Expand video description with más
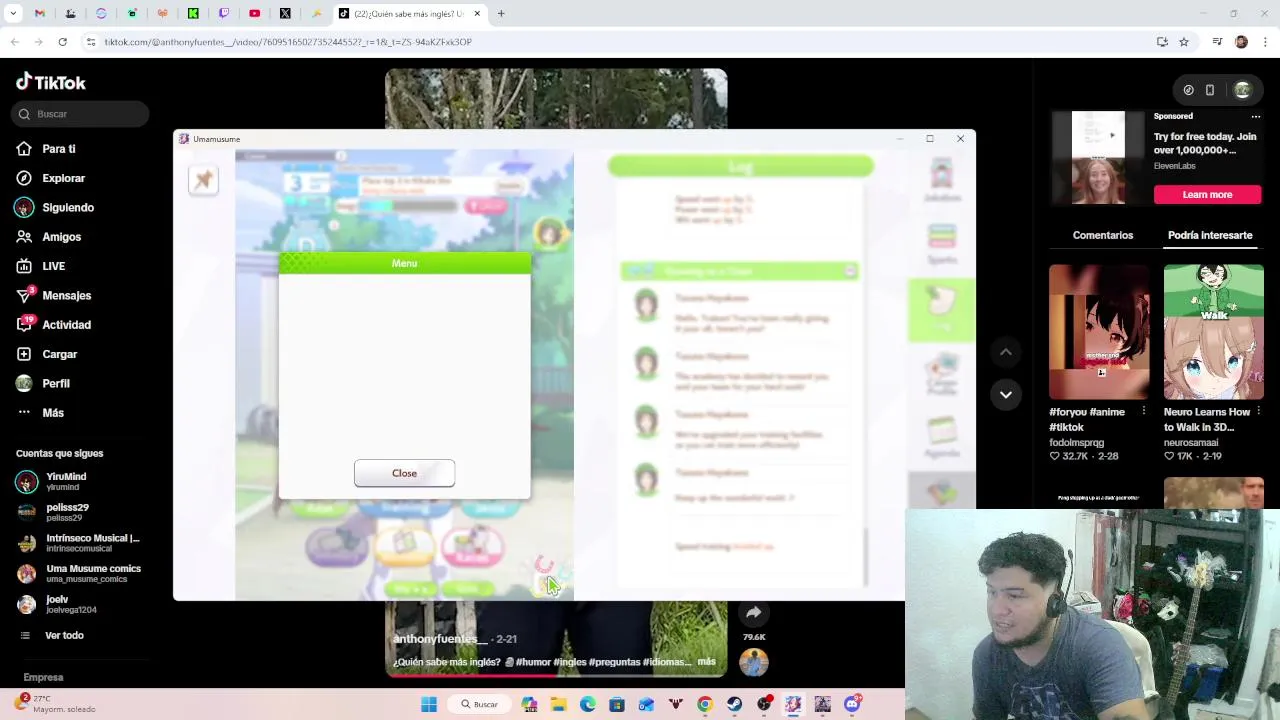 coord(706,662)
